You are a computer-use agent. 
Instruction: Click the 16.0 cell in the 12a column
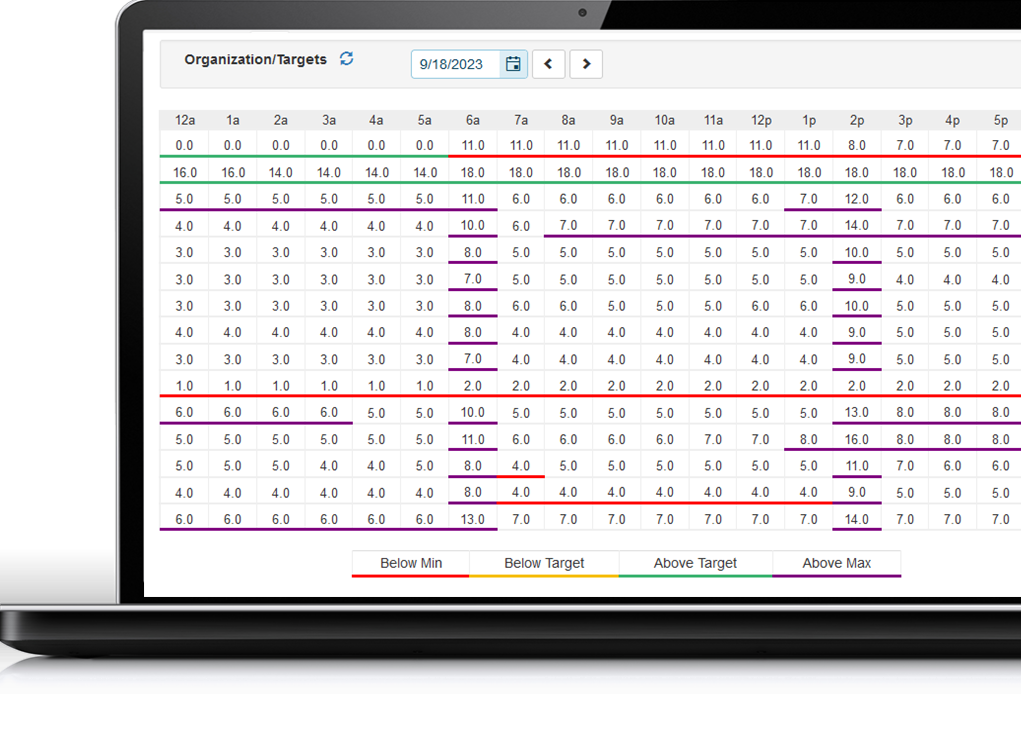pyautogui.click(x=184, y=173)
